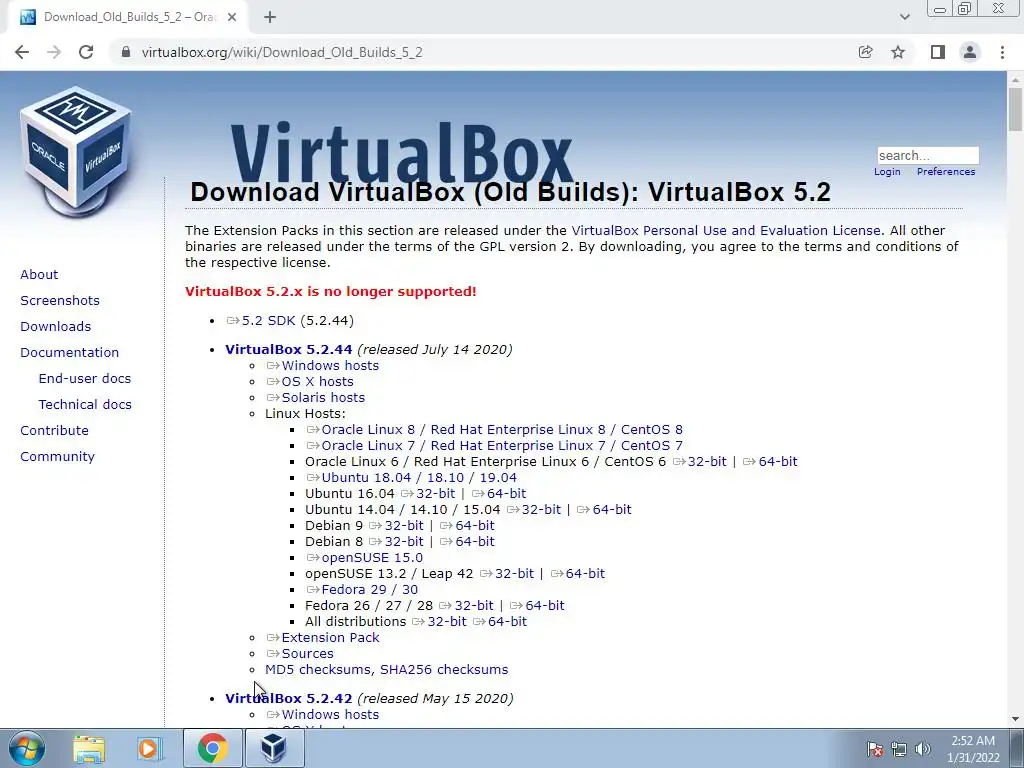This screenshot has width=1024, height=768.
Task: Open the VirtualBox Personal Use and Evaluation License link
Action: 726,231
